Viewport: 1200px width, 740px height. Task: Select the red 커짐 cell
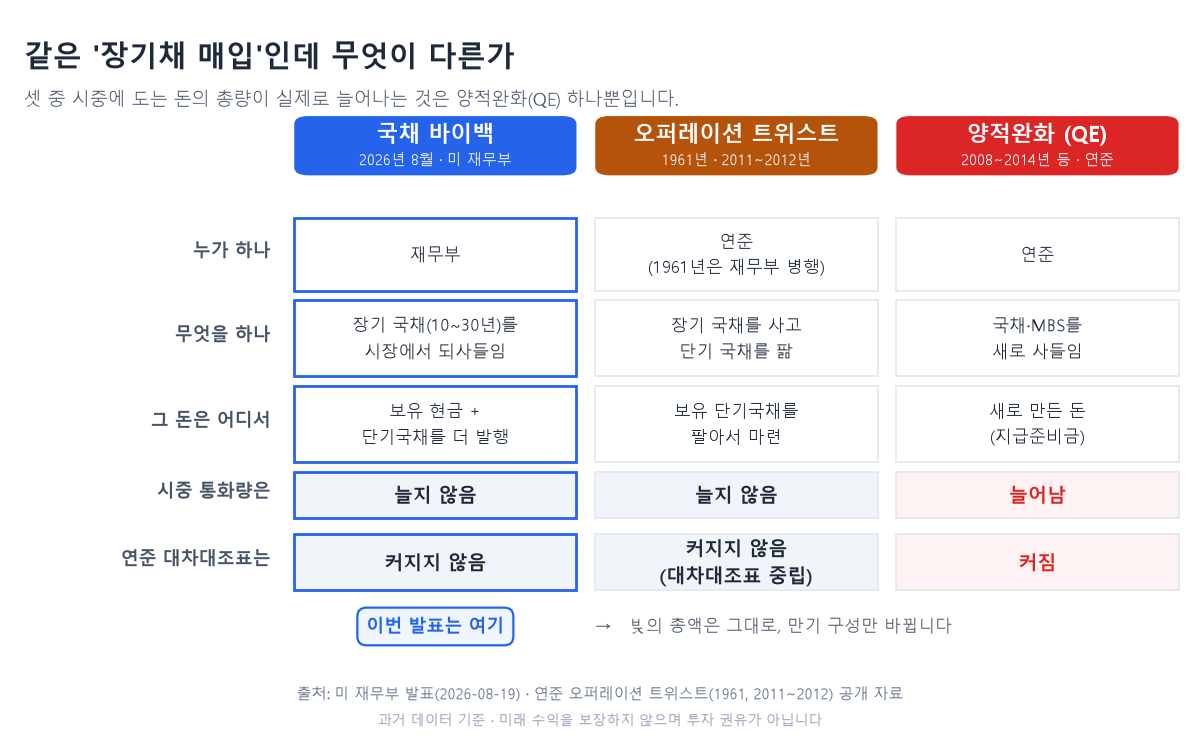pyautogui.click(x=1037, y=562)
